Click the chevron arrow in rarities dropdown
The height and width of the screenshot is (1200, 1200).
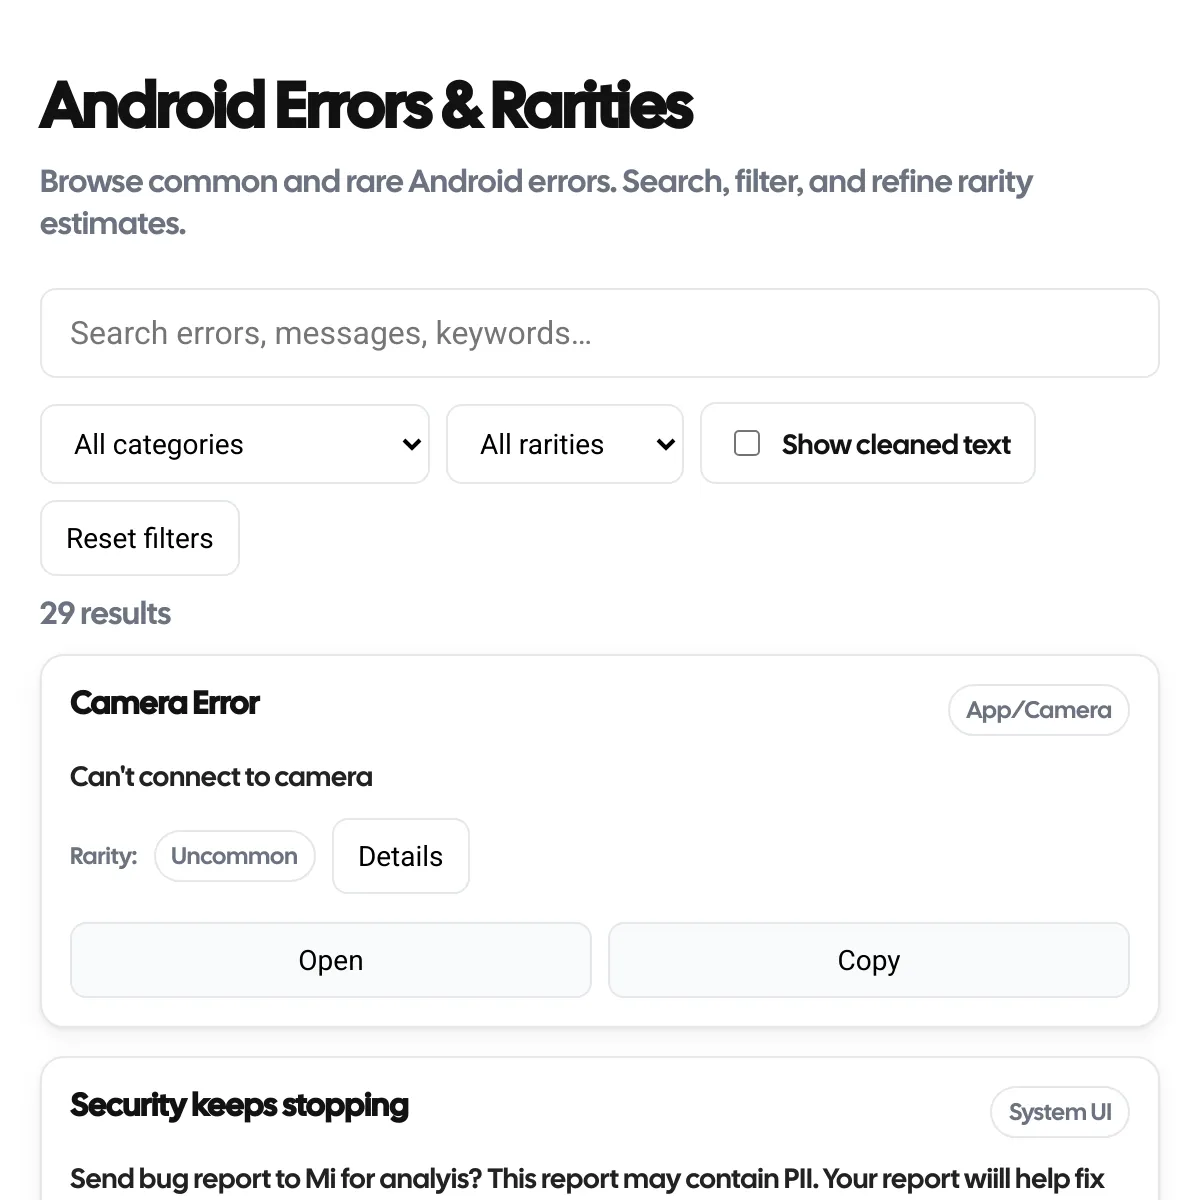(665, 444)
